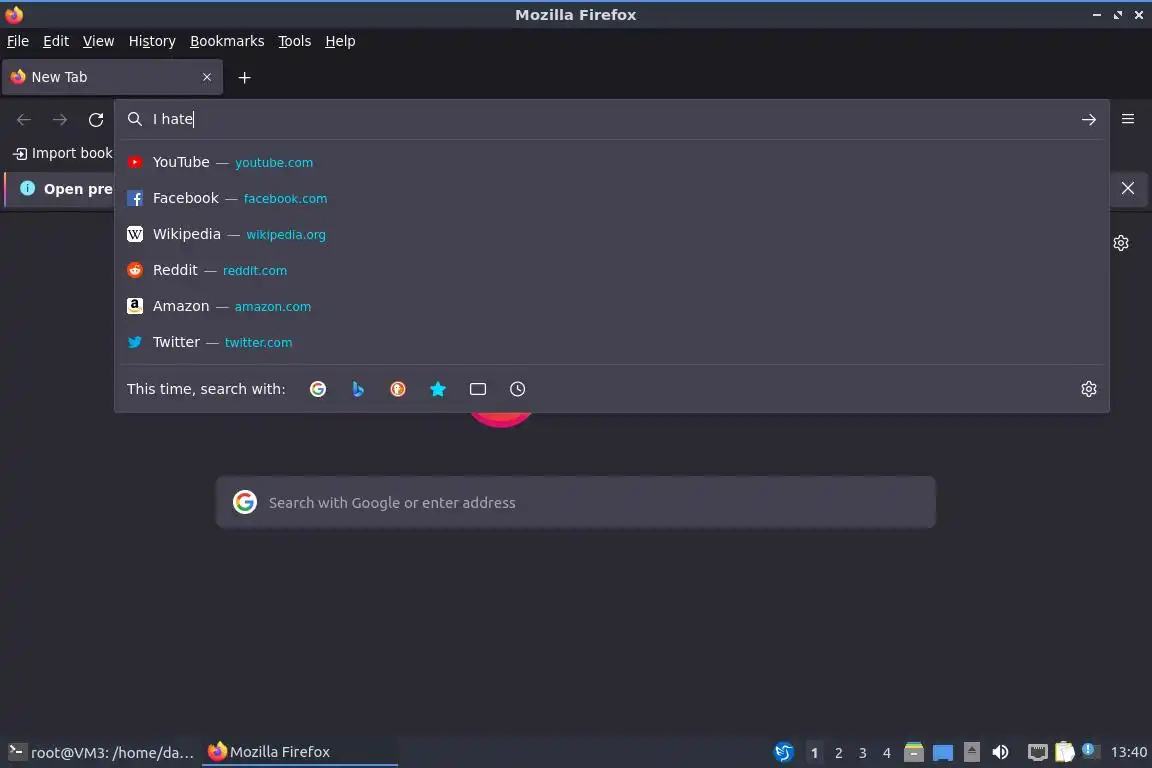Open the Tools menu
The width and height of the screenshot is (1152, 768).
click(295, 41)
